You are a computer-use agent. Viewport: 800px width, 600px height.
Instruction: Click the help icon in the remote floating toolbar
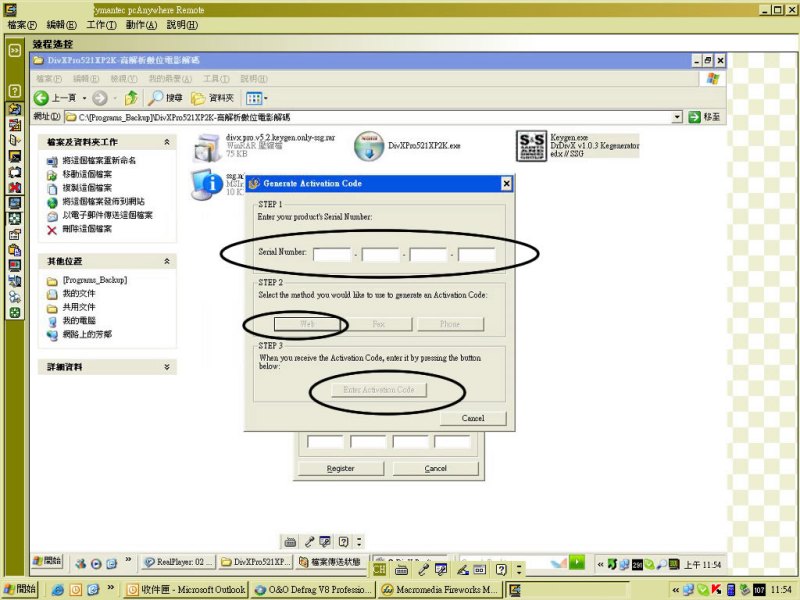343,541
